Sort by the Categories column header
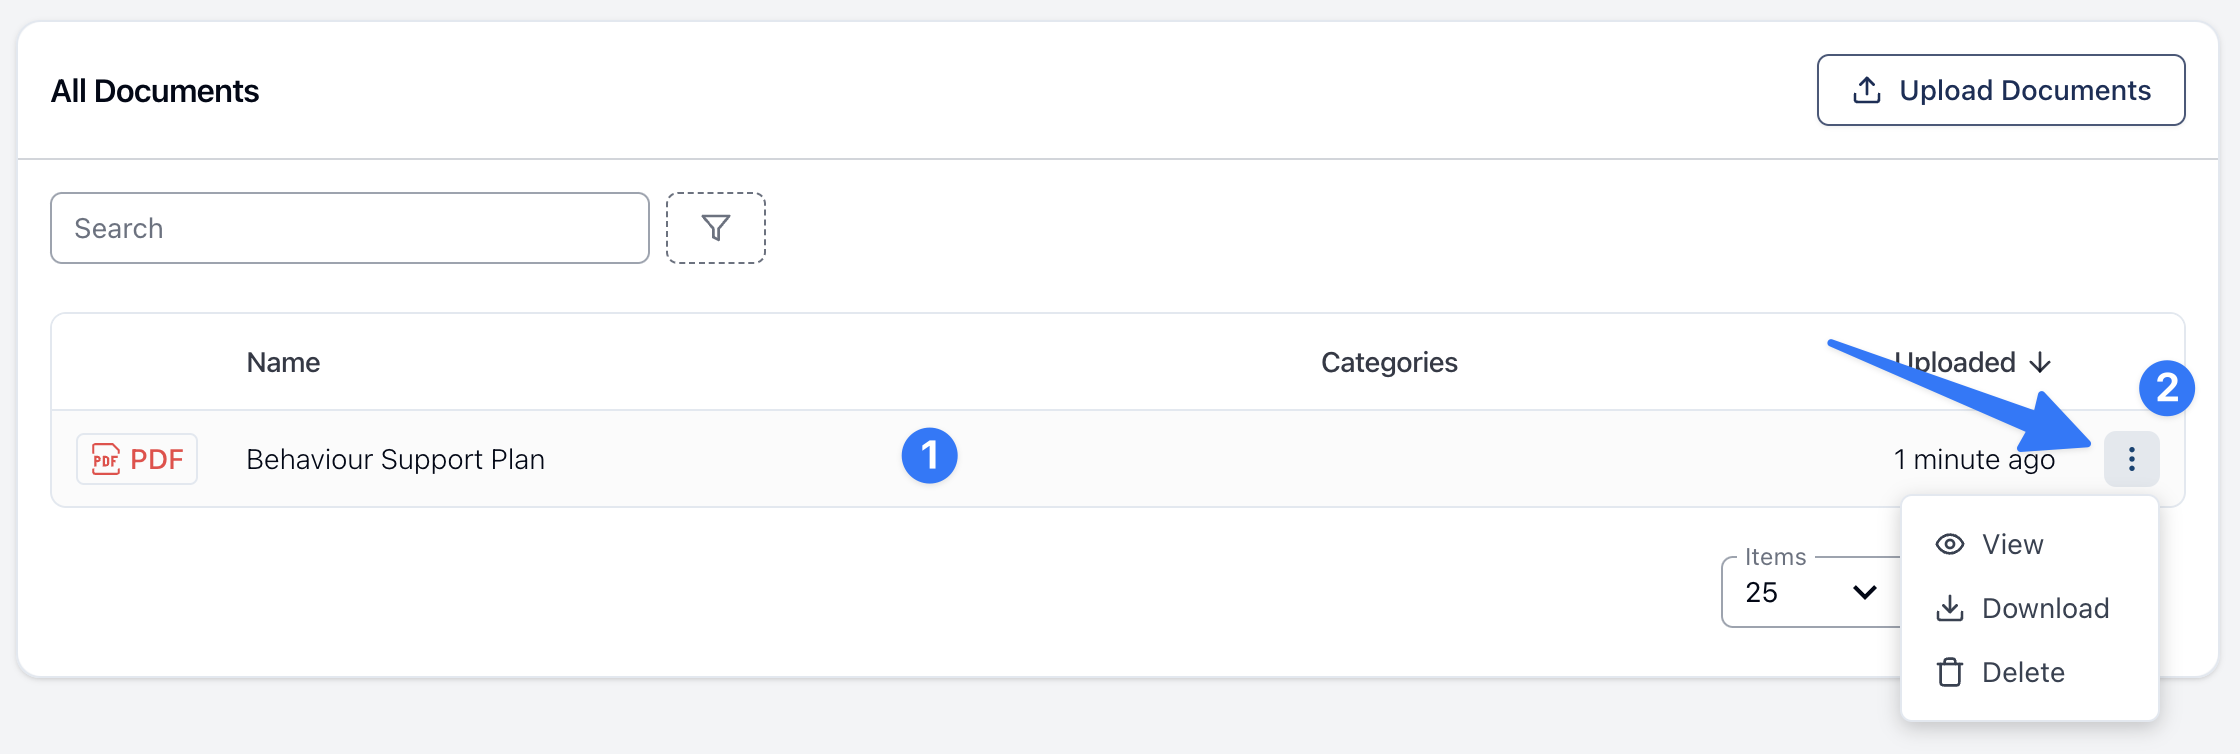The image size is (2240, 754). (x=1389, y=362)
